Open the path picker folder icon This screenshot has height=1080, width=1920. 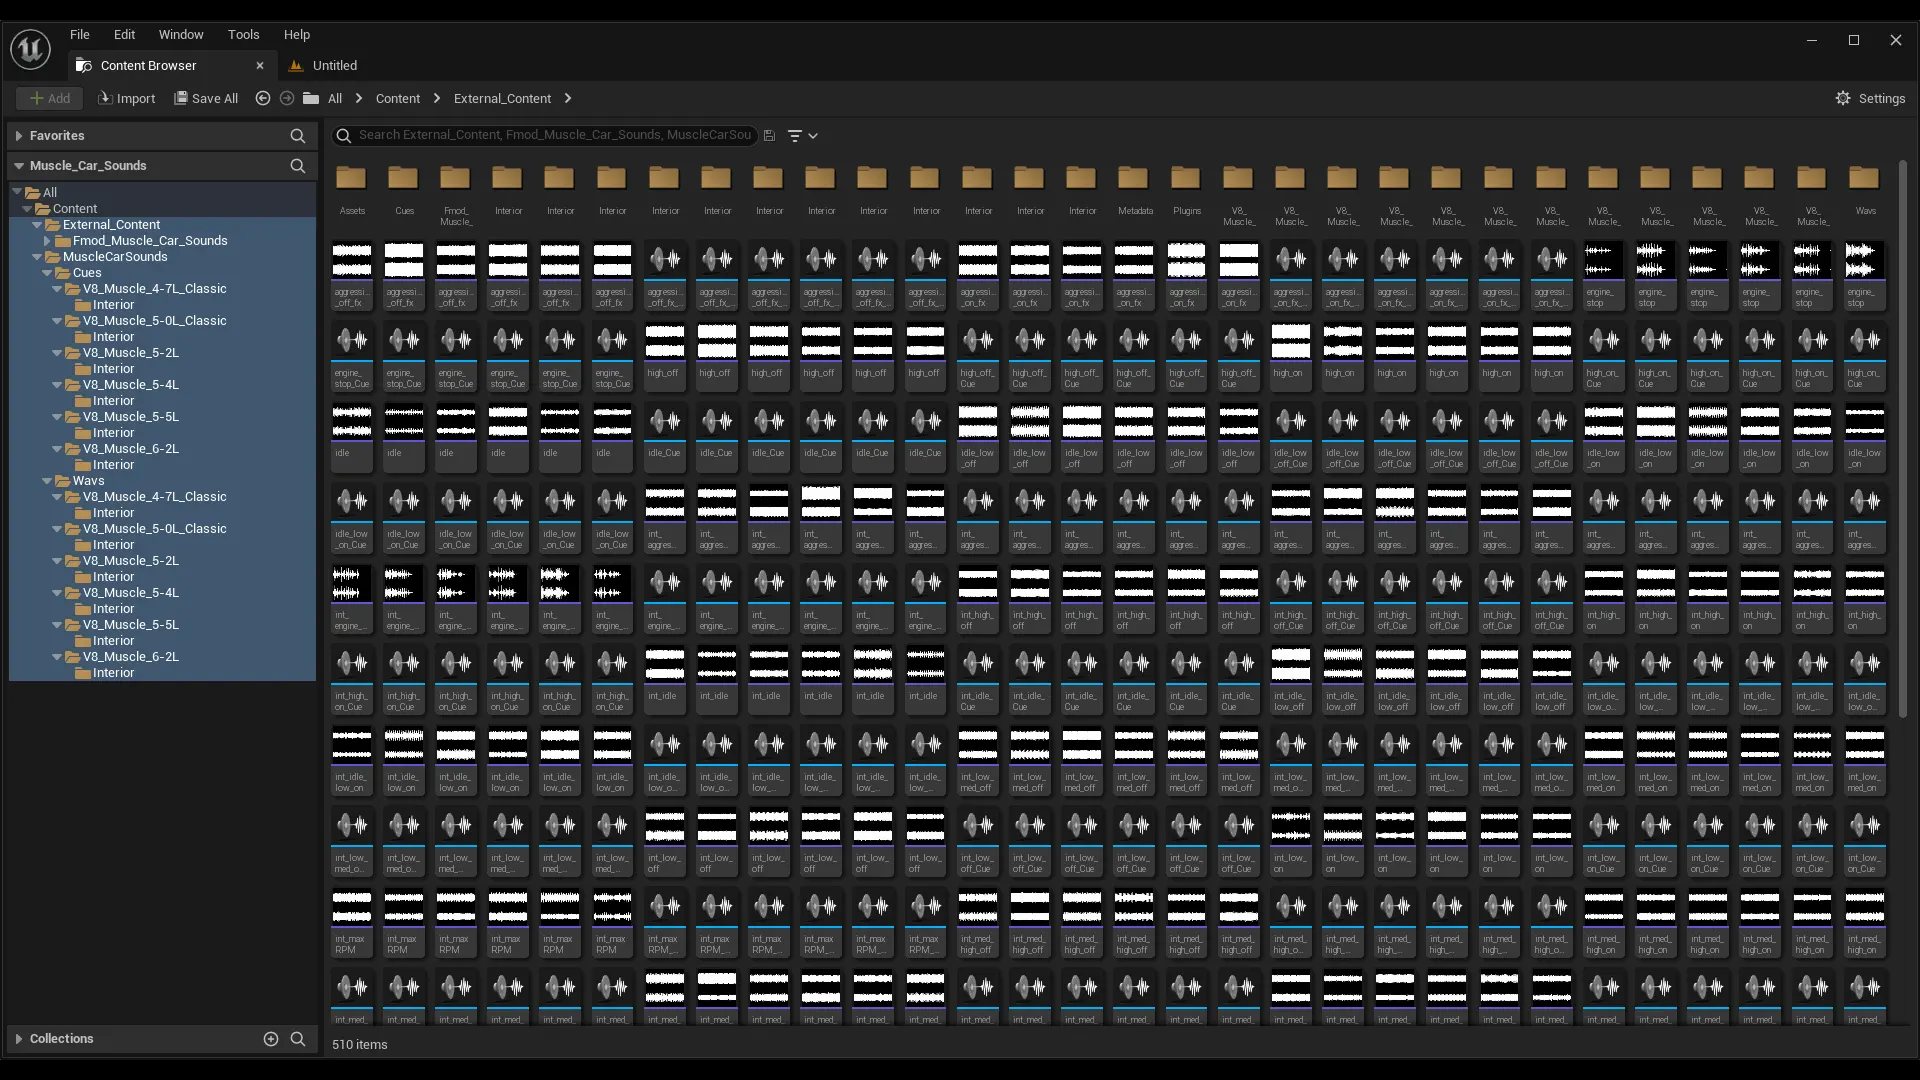[x=311, y=98]
